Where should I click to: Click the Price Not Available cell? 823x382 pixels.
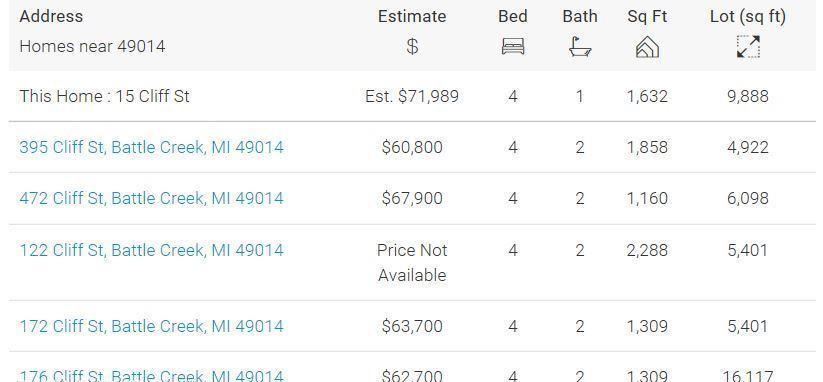click(412, 262)
